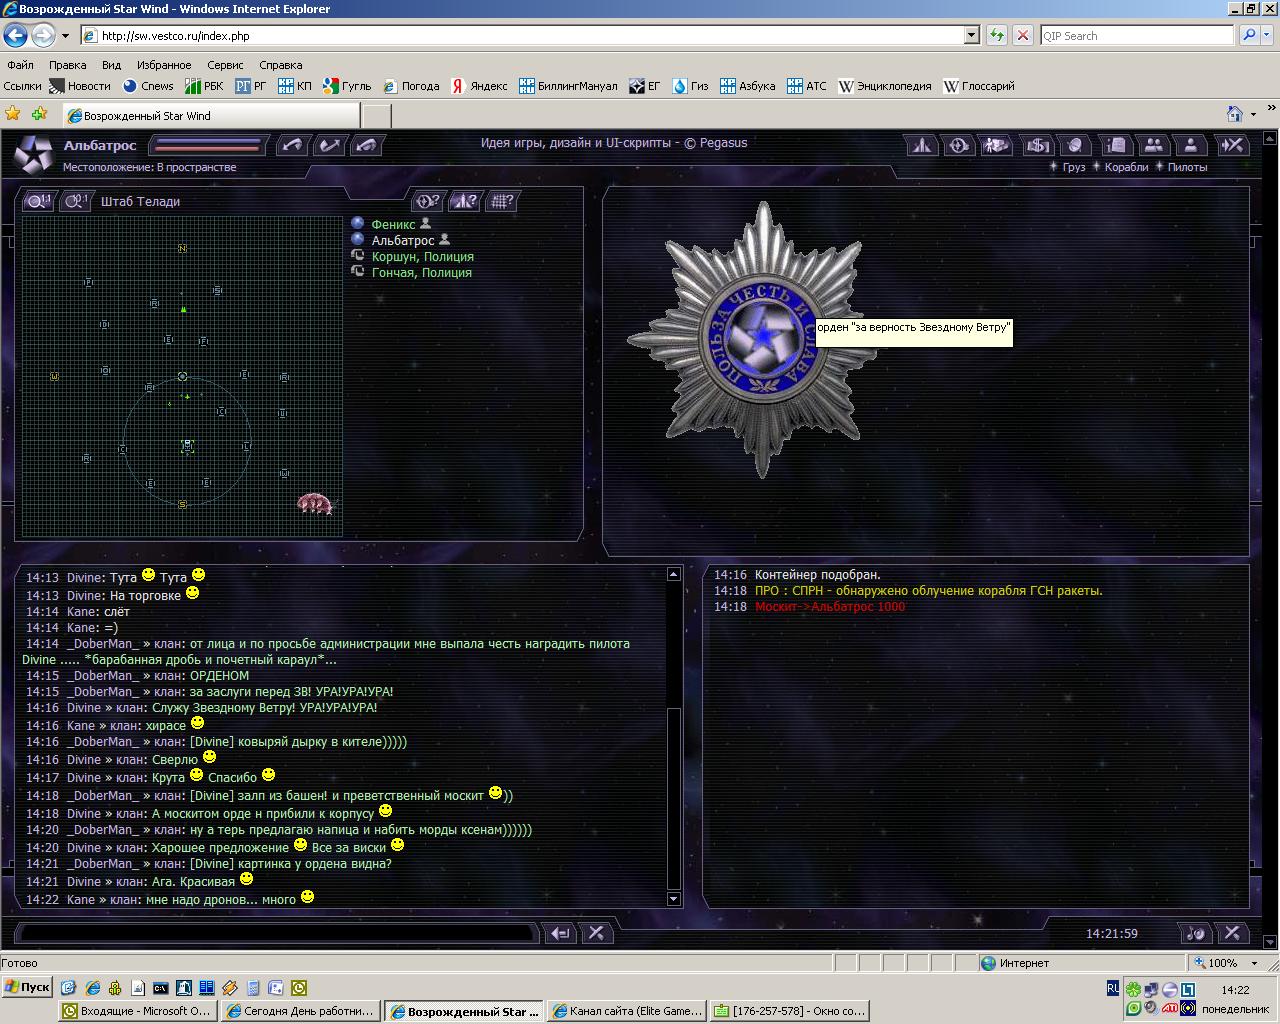Select Коршун, Полиция in ship list

click(422, 256)
